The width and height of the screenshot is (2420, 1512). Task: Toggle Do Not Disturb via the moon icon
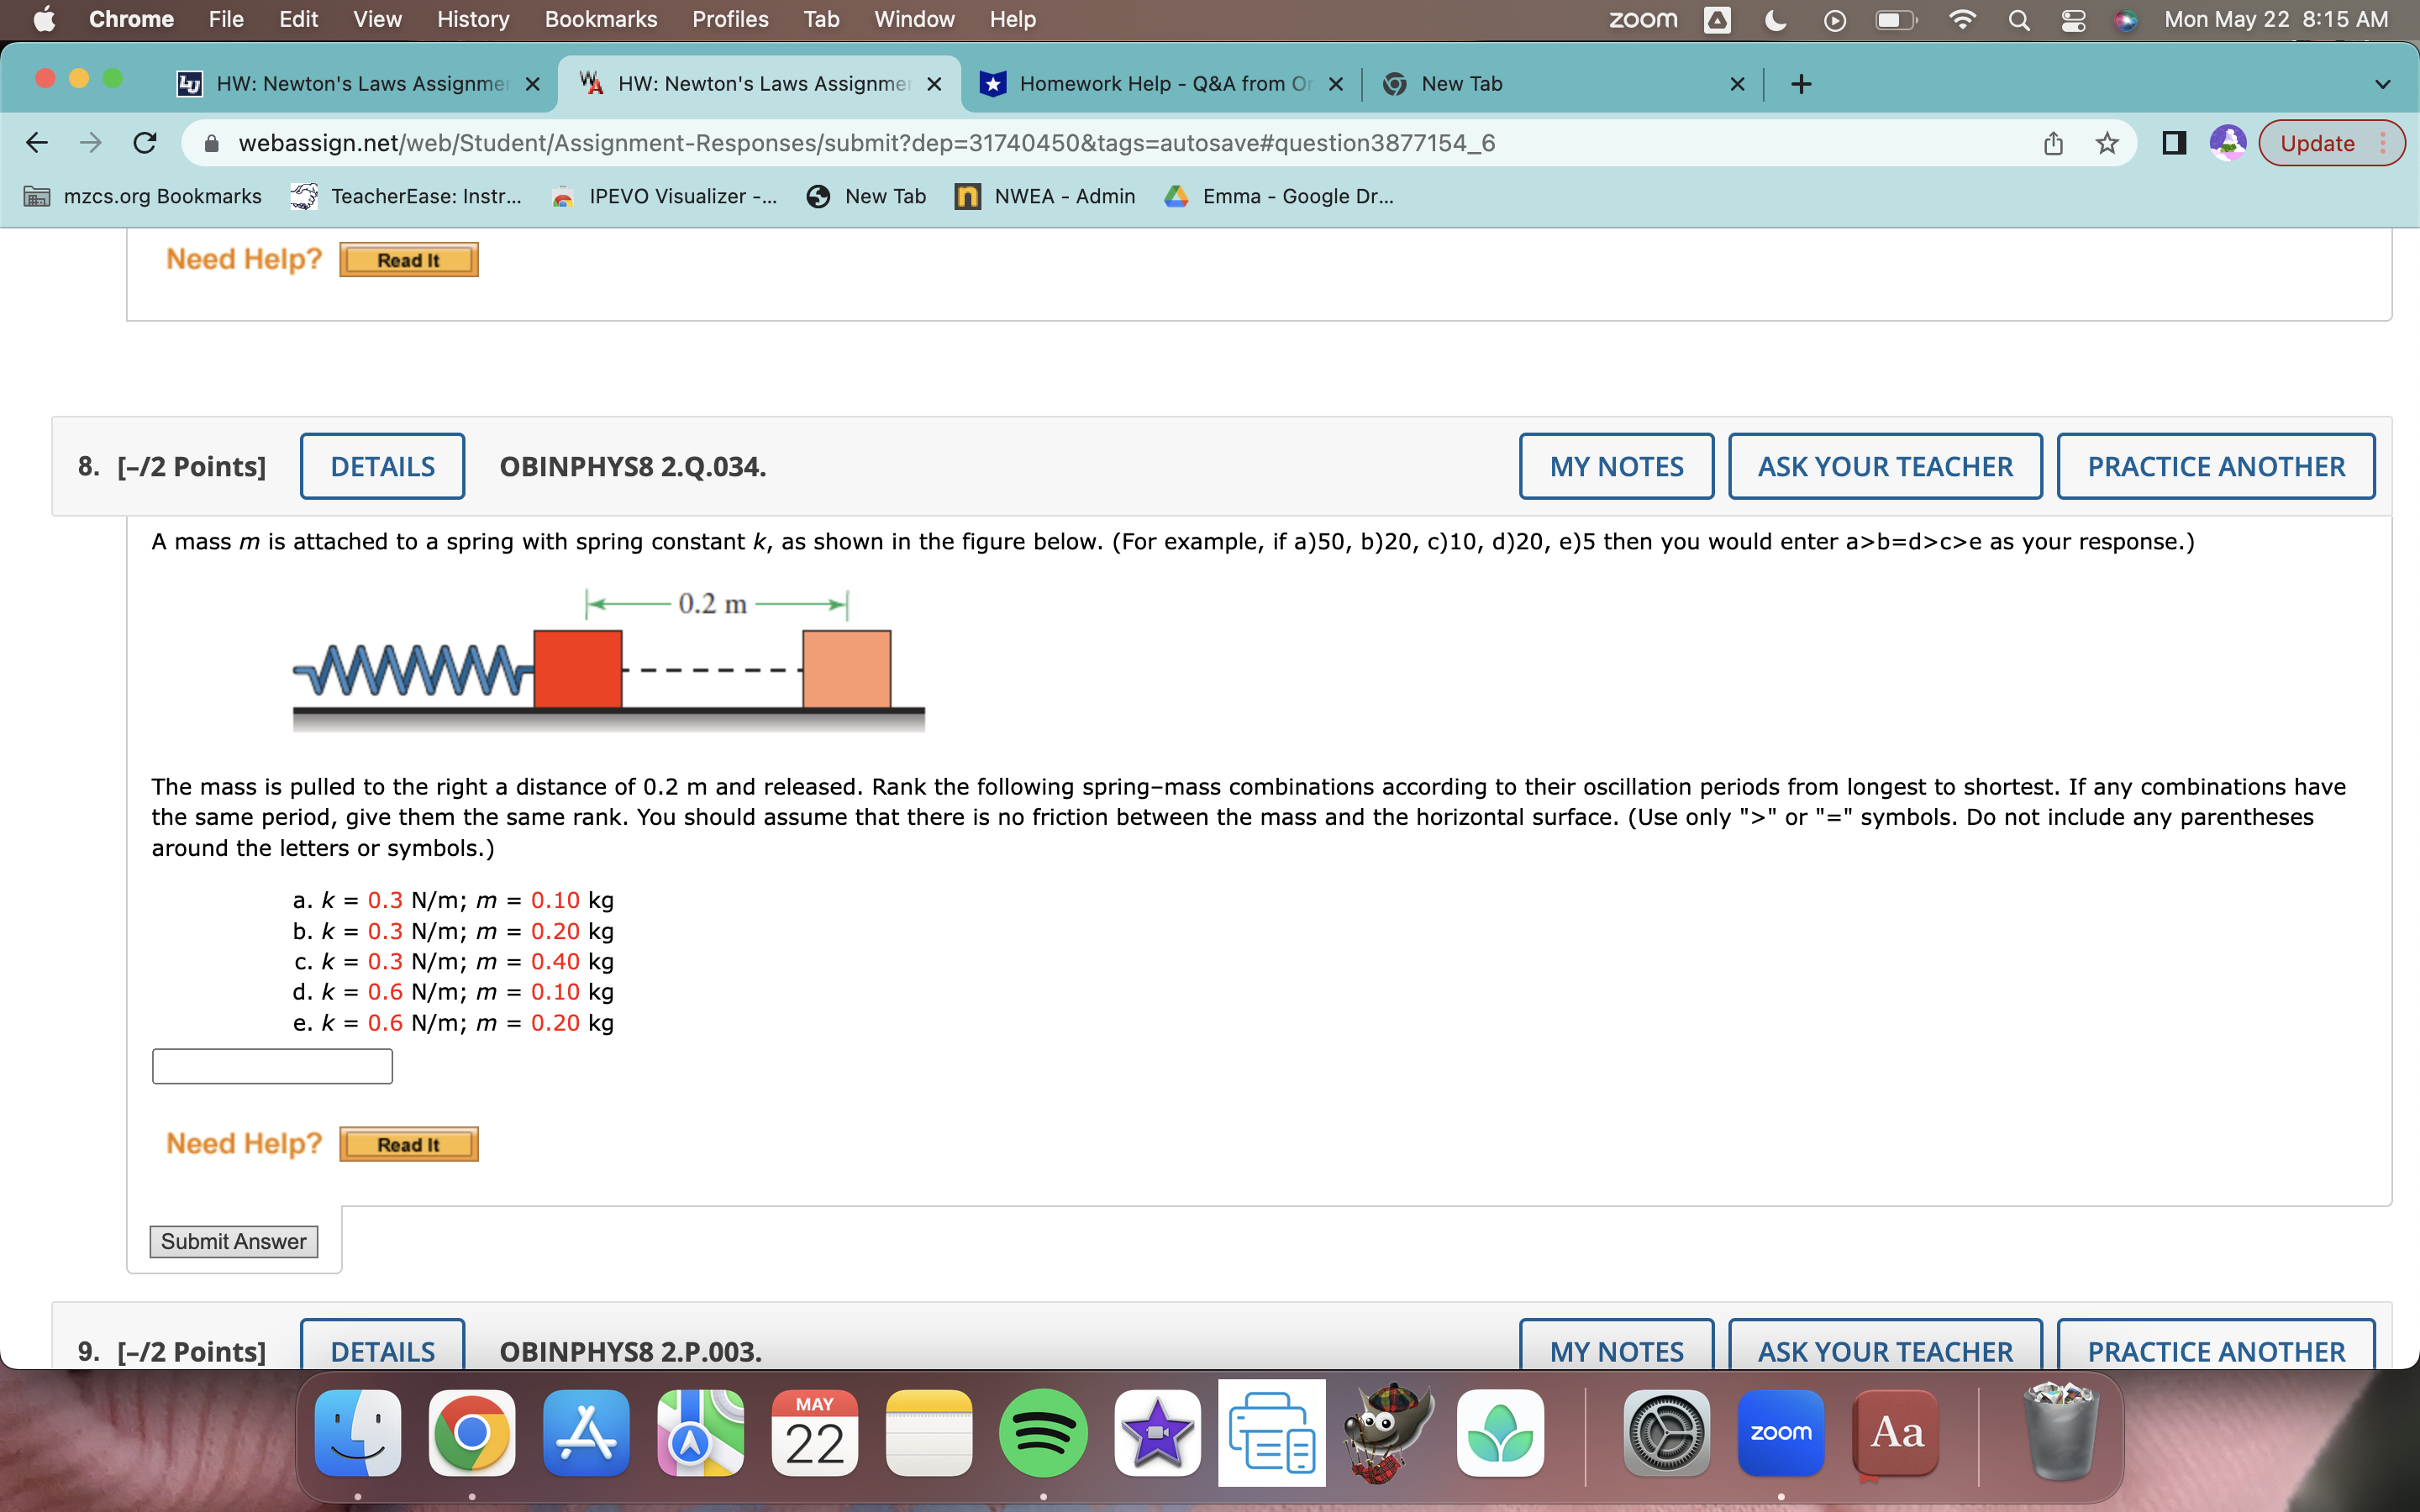[1776, 19]
